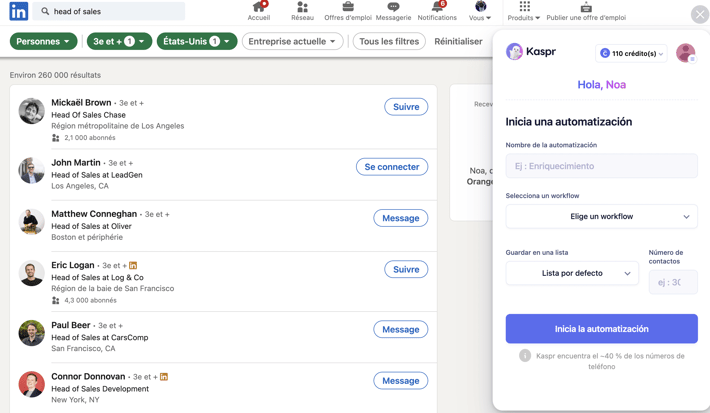Click 'Head of Sales at Log & Co' text

[97, 277]
